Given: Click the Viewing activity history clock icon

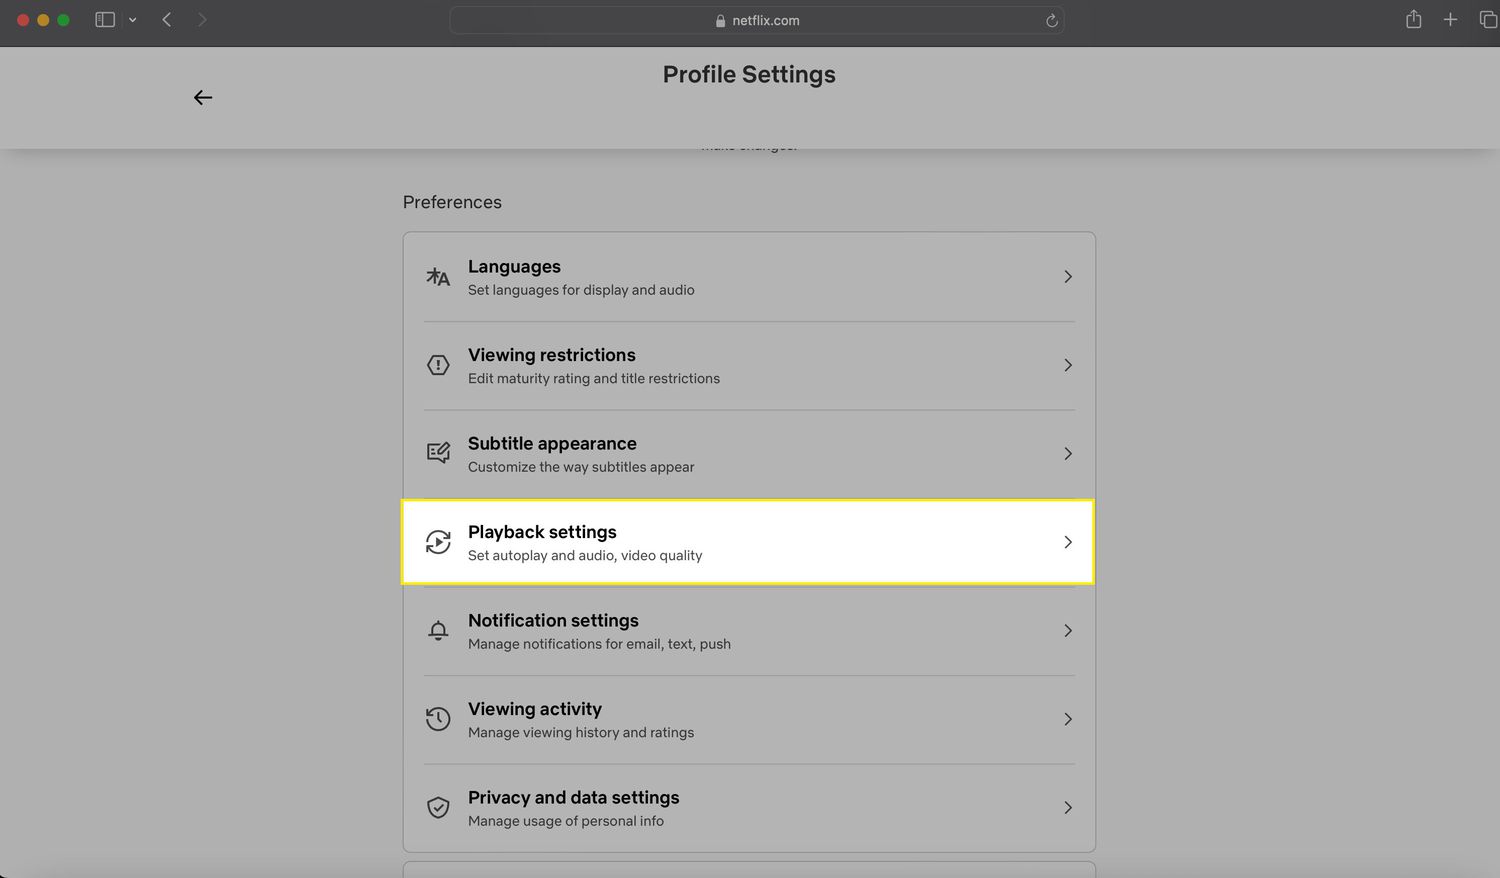Looking at the screenshot, I should [438, 718].
